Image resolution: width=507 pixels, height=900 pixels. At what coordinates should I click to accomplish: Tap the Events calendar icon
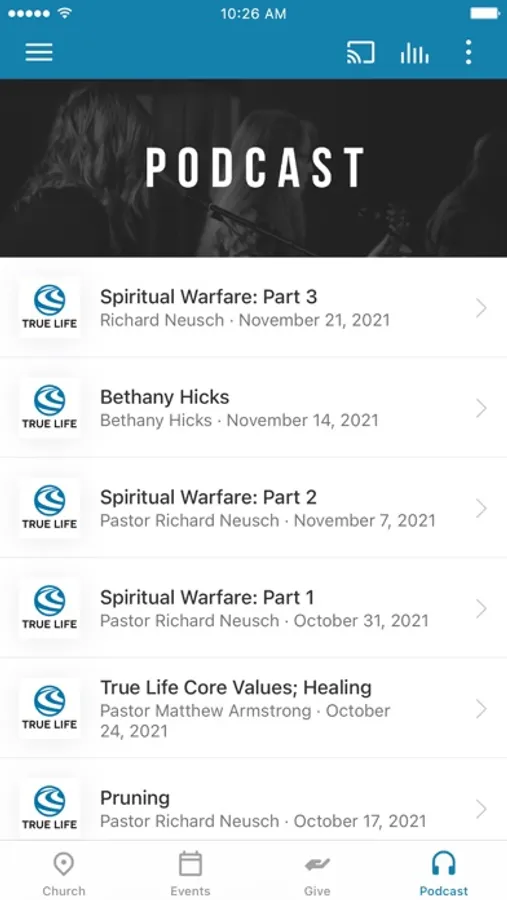coord(190,864)
